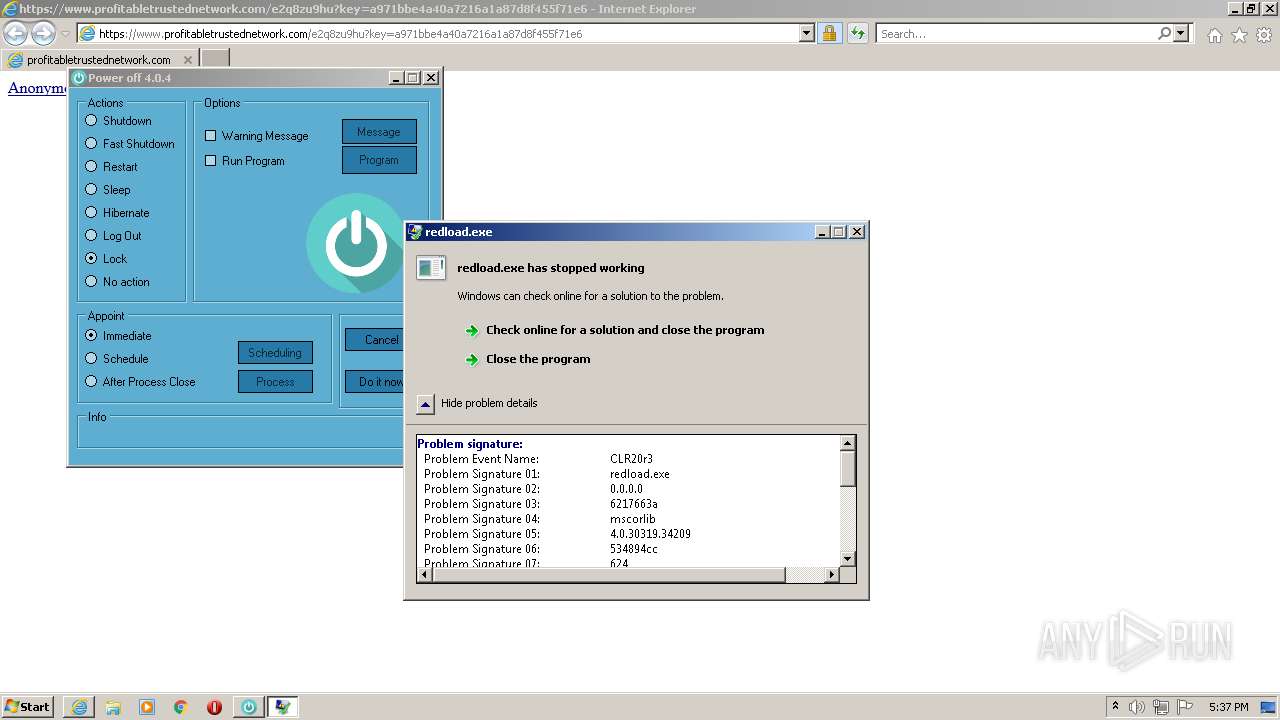The width and height of the screenshot is (1280, 720).
Task: Switch to the profitabletrustednetwork.com tab
Action: pos(99,60)
